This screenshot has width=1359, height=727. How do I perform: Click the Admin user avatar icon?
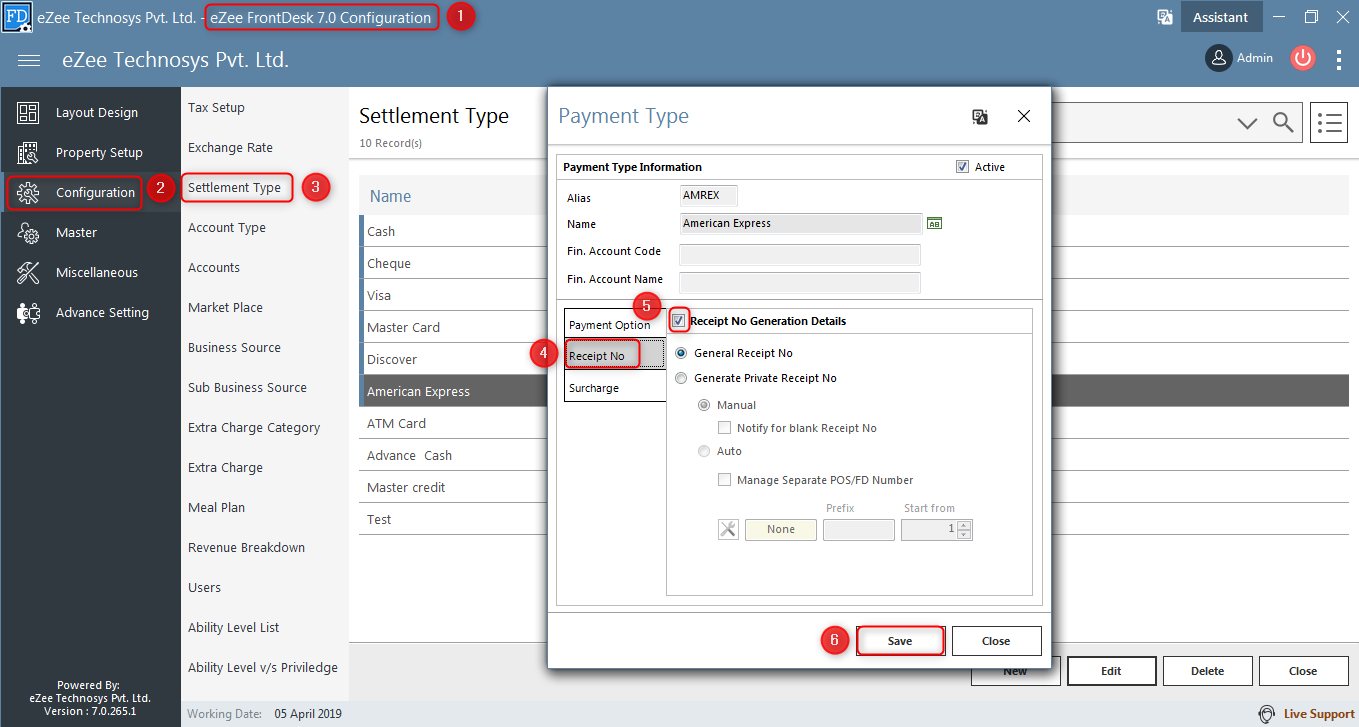1218,58
